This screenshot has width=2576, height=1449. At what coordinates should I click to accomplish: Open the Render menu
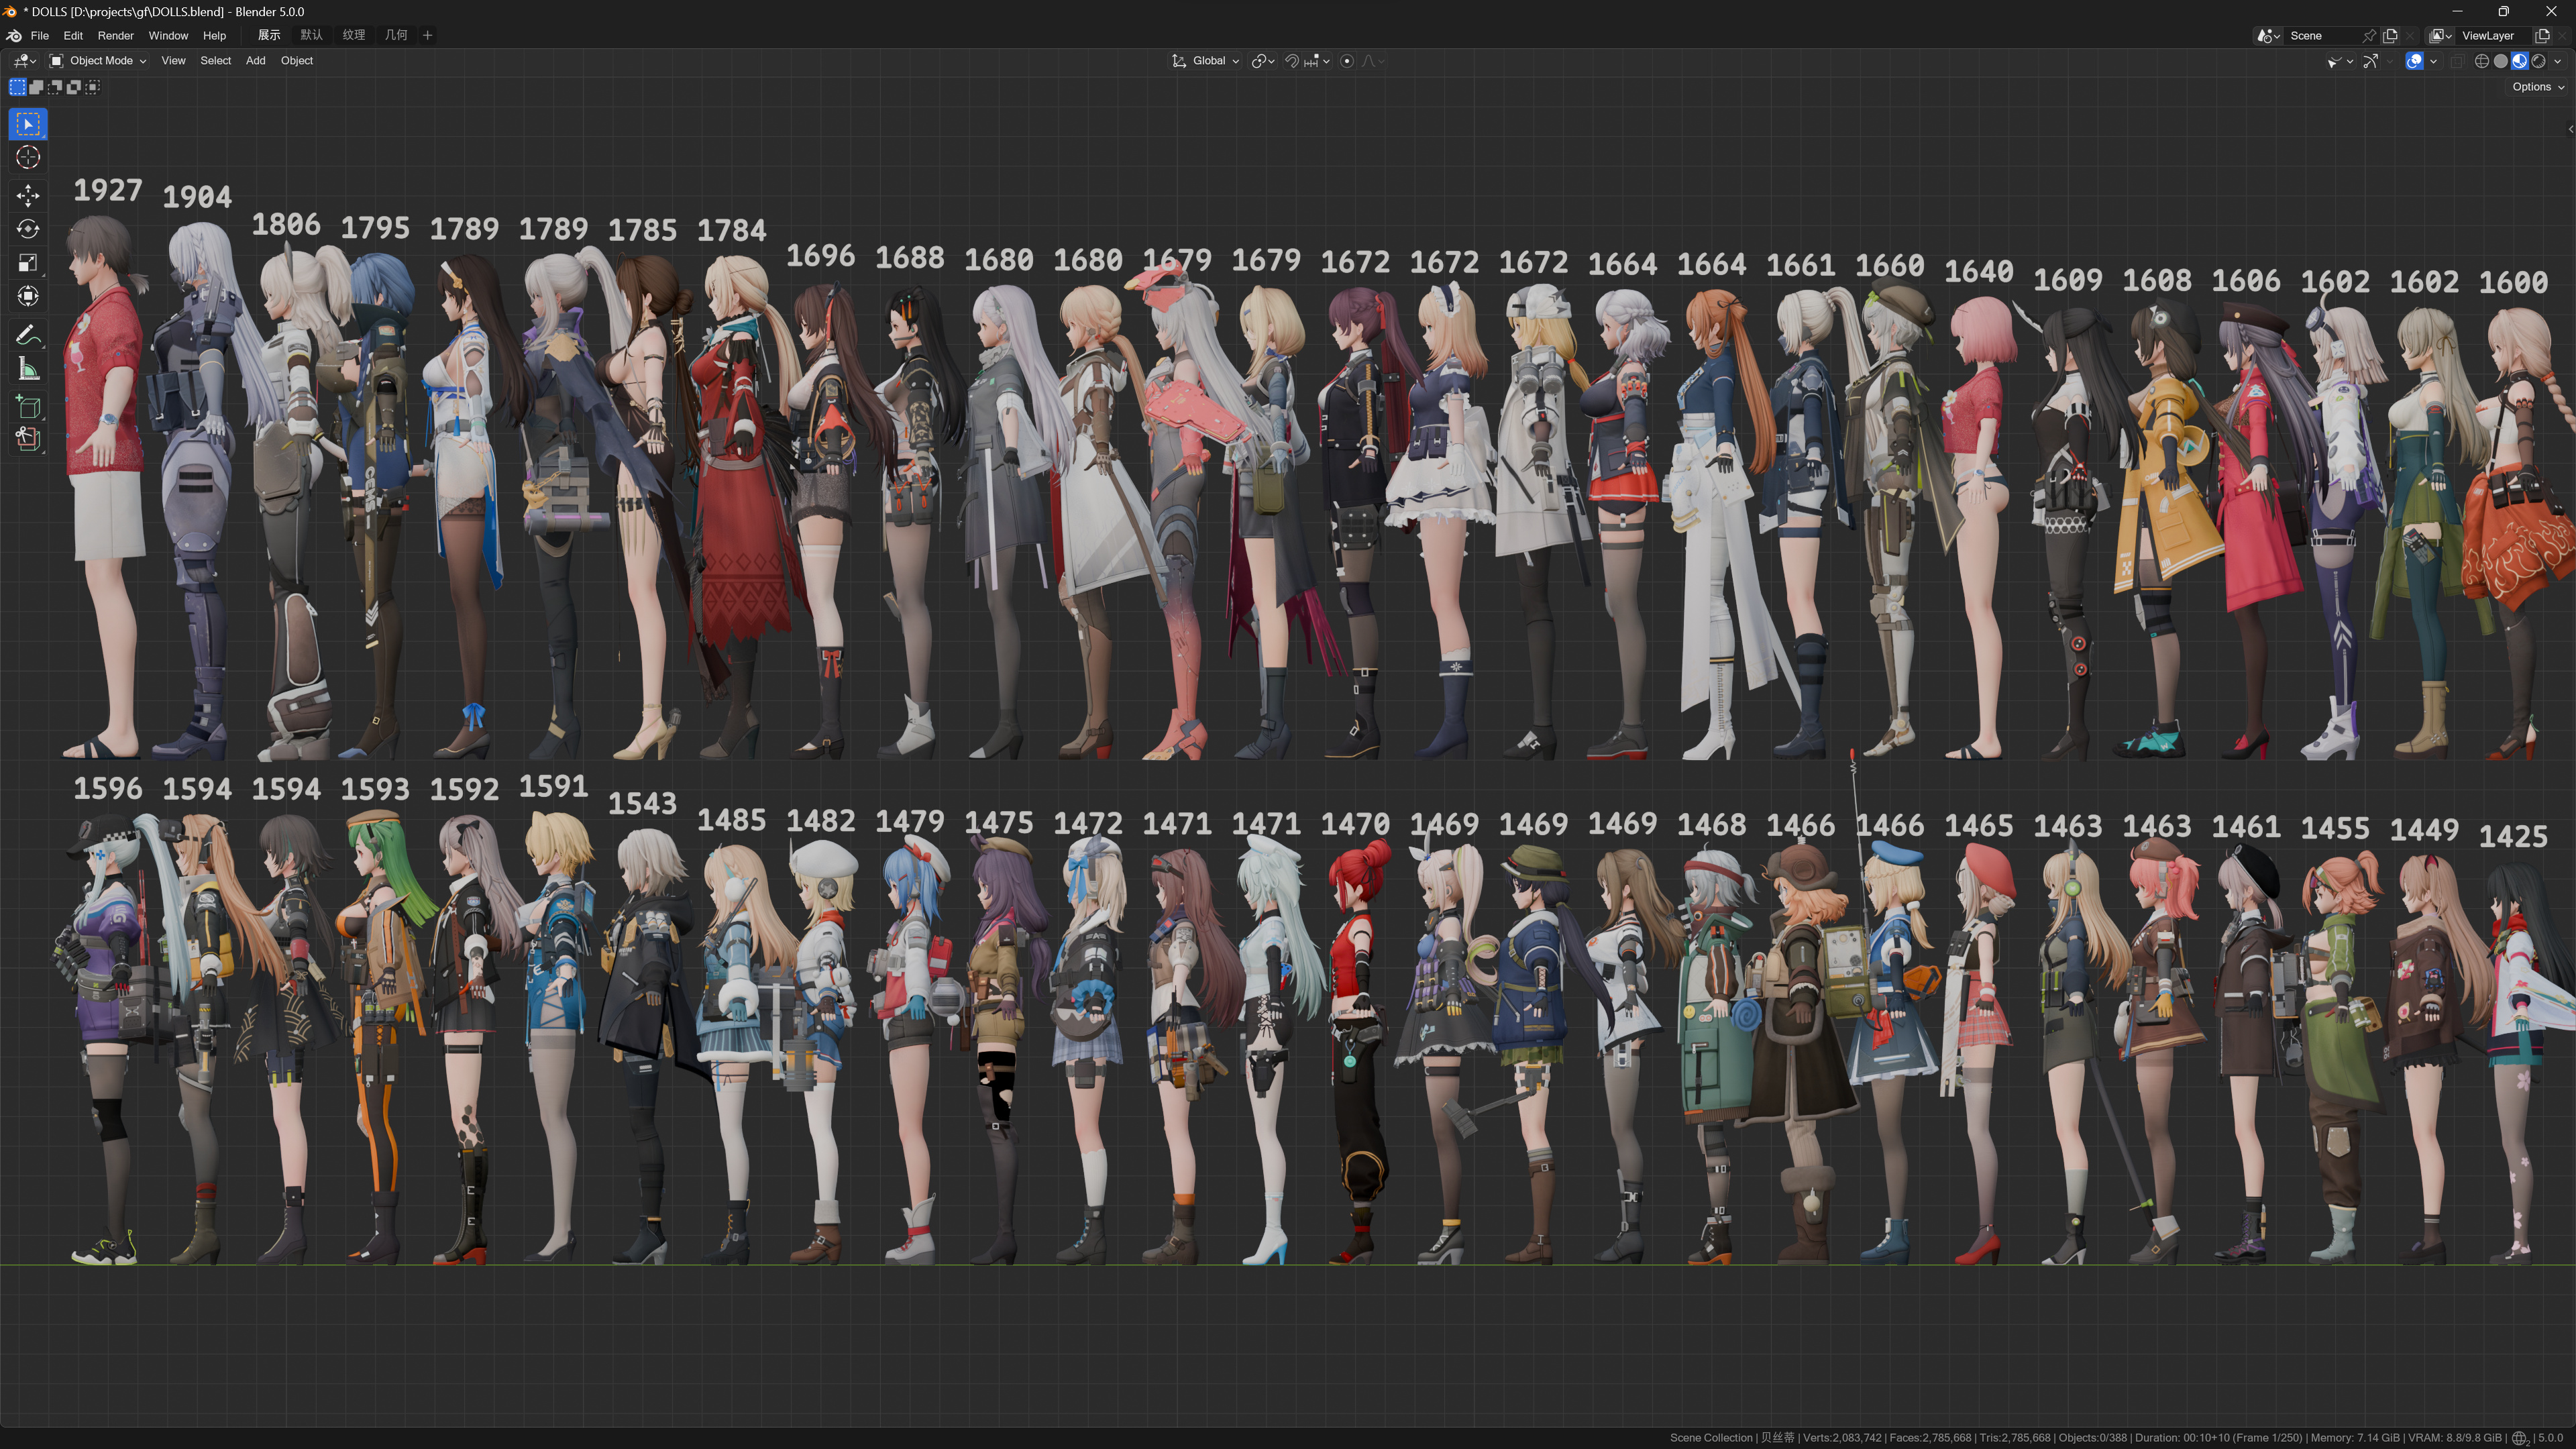(x=115, y=35)
